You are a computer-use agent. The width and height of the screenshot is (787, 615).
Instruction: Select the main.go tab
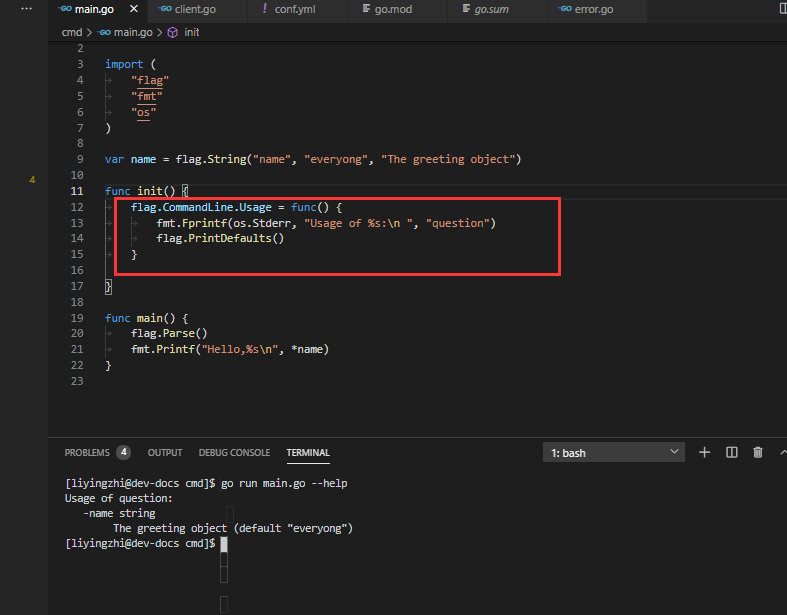(x=94, y=9)
